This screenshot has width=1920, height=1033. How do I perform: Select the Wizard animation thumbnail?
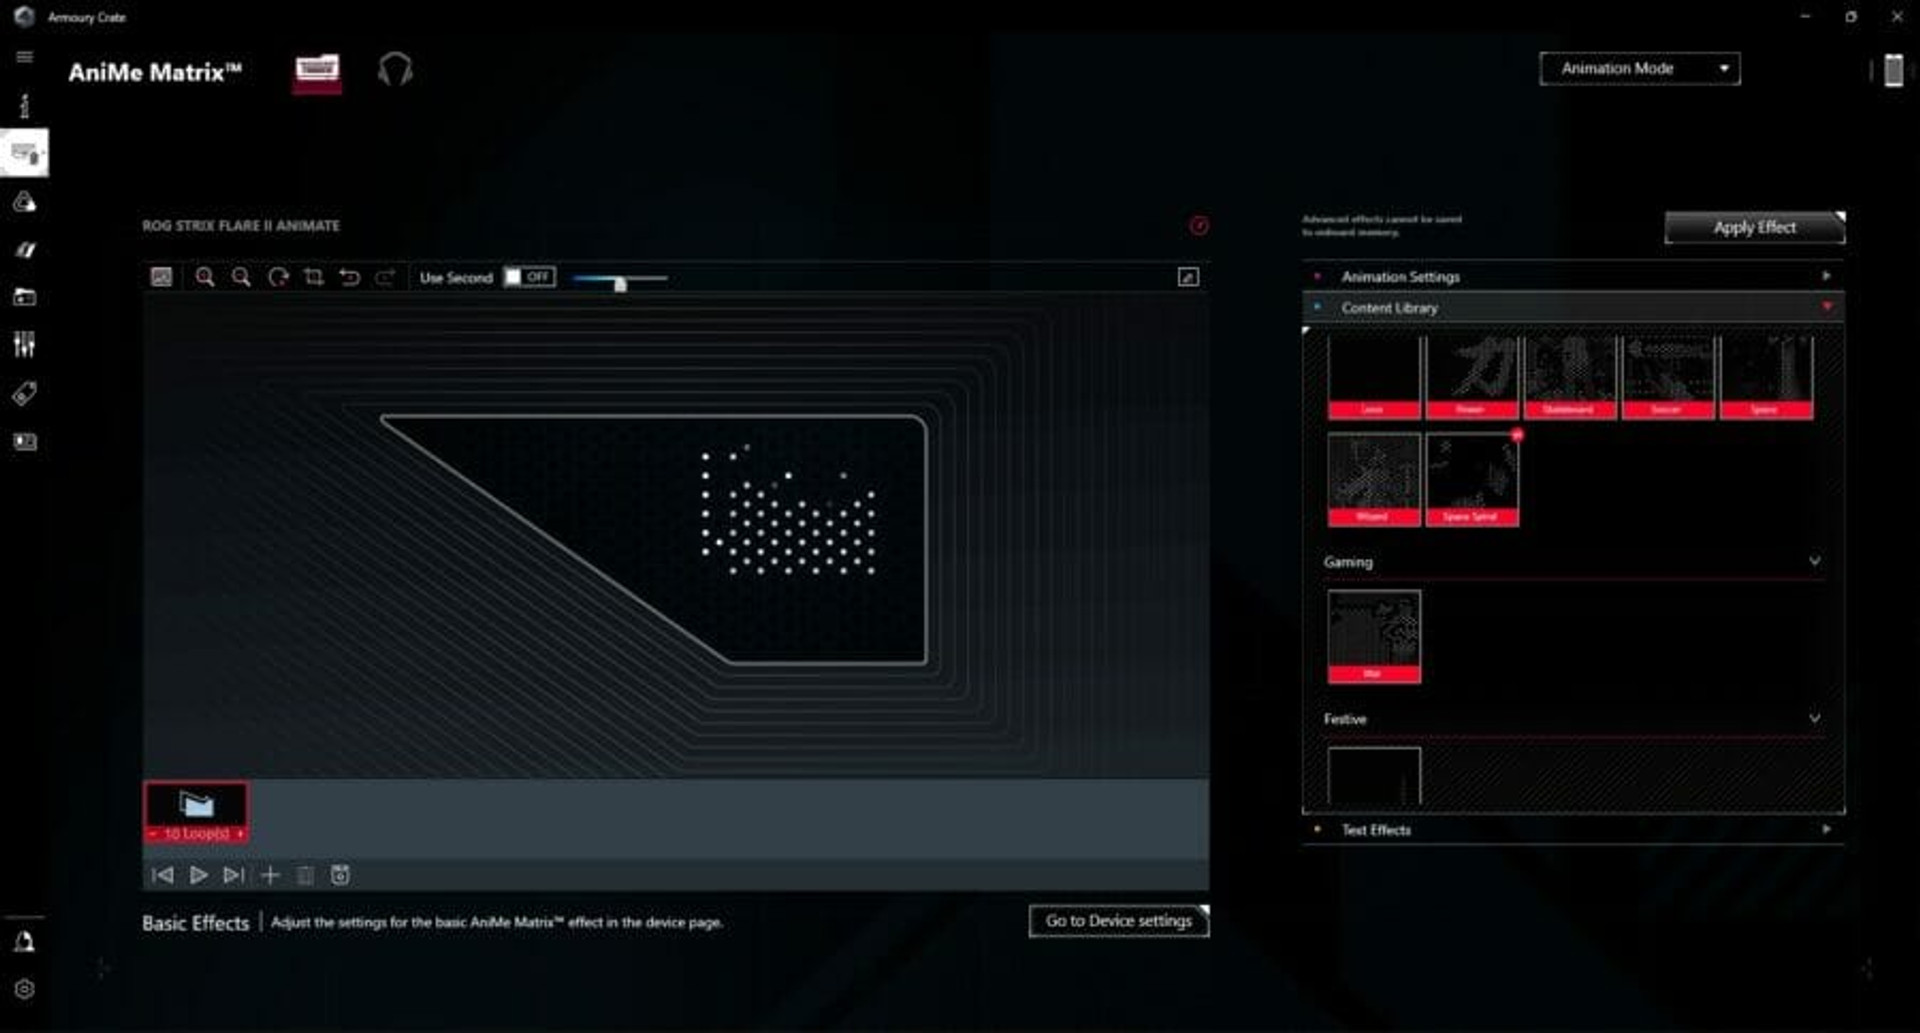point(1374,479)
